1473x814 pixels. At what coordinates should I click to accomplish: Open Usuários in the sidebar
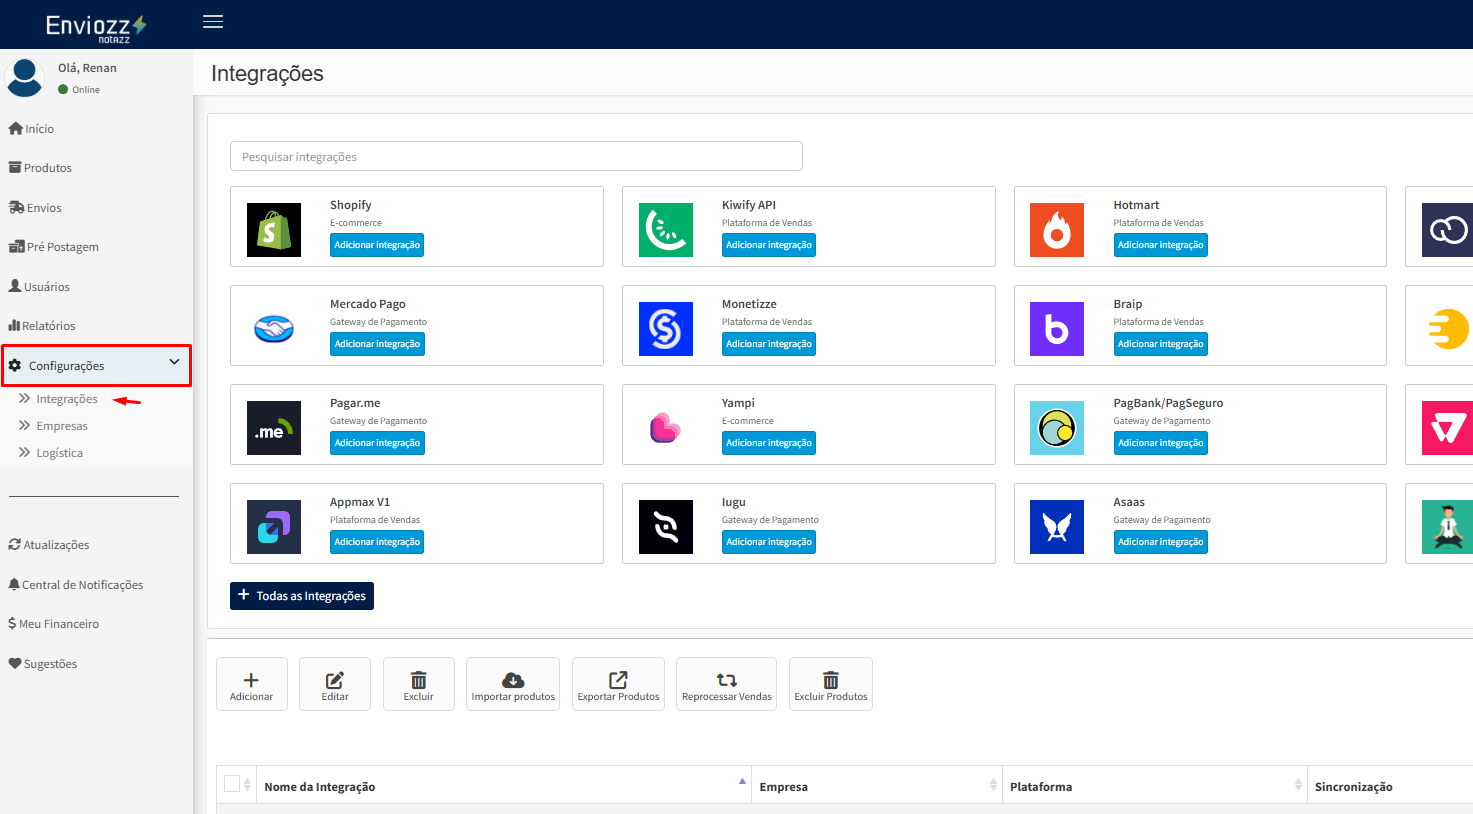tap(39, 287)
